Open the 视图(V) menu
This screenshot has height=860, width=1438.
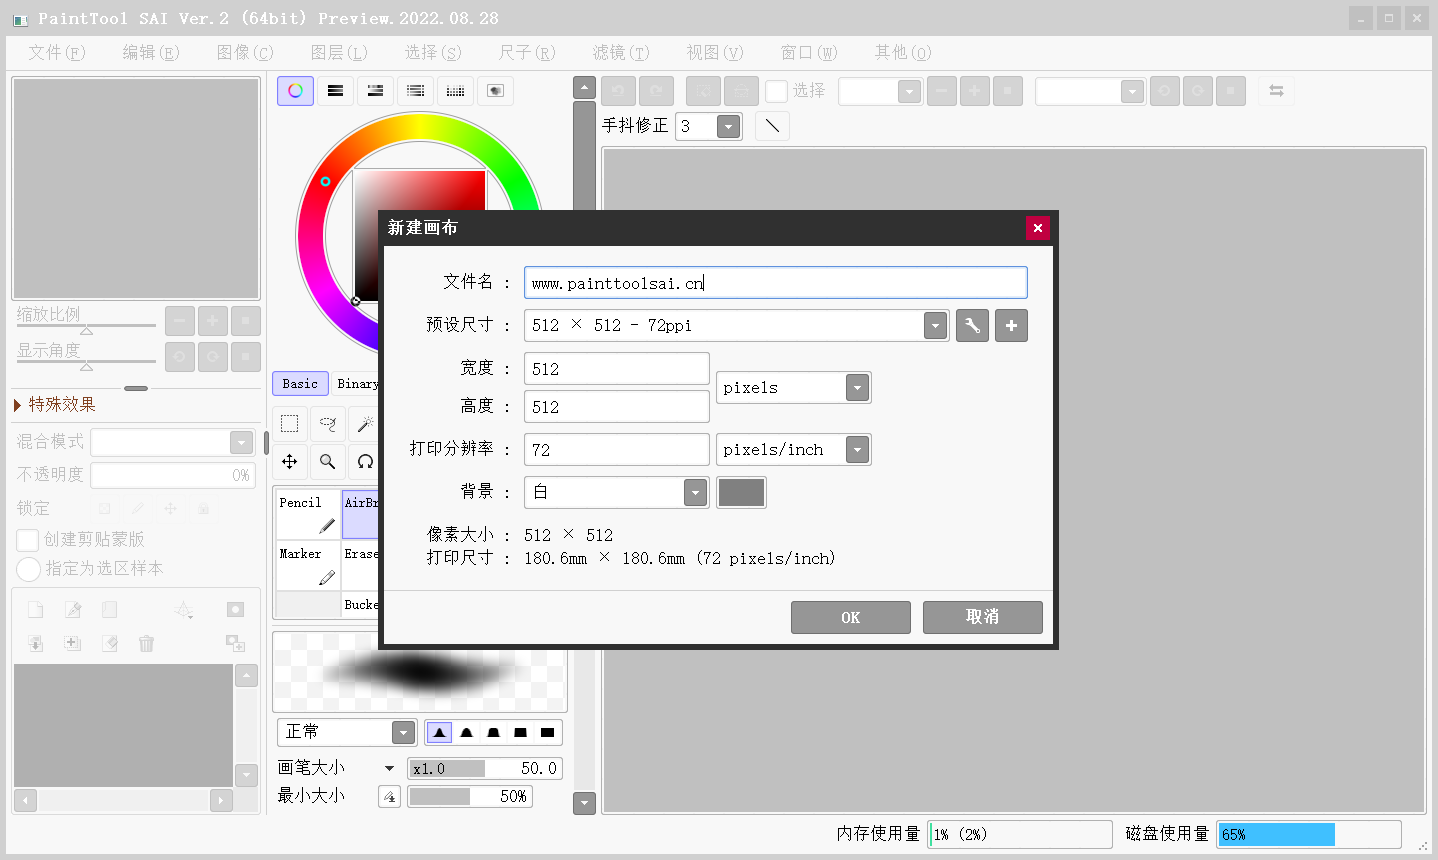pos(715,52)
